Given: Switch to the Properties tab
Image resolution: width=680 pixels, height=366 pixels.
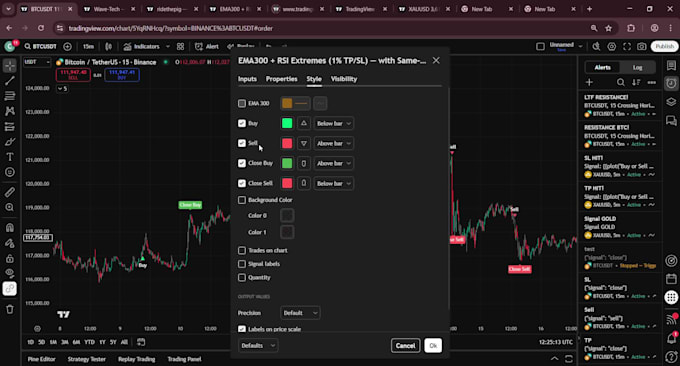Looking at the screenshot, I should tap(281, 79).
